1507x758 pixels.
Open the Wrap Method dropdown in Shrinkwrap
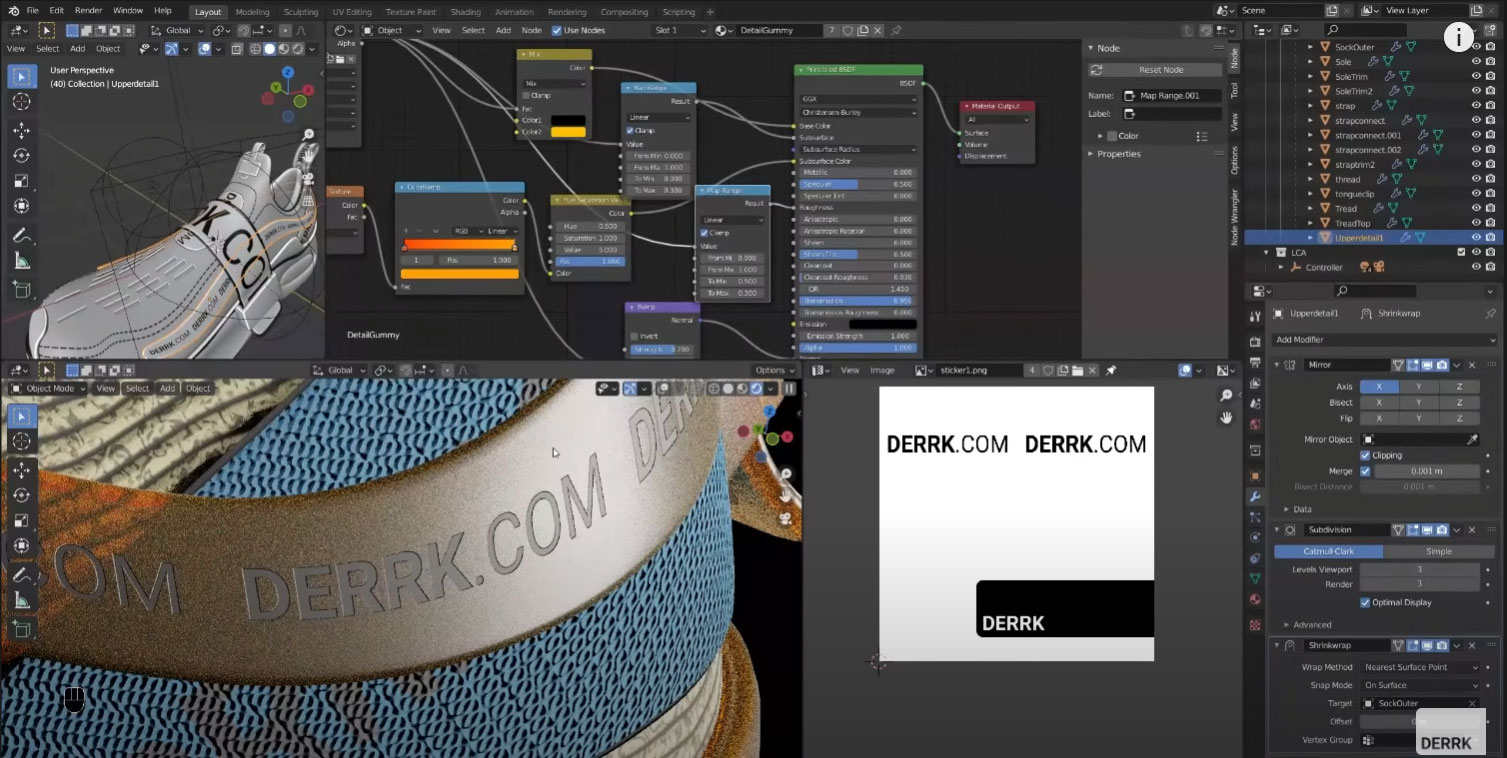1420,667
